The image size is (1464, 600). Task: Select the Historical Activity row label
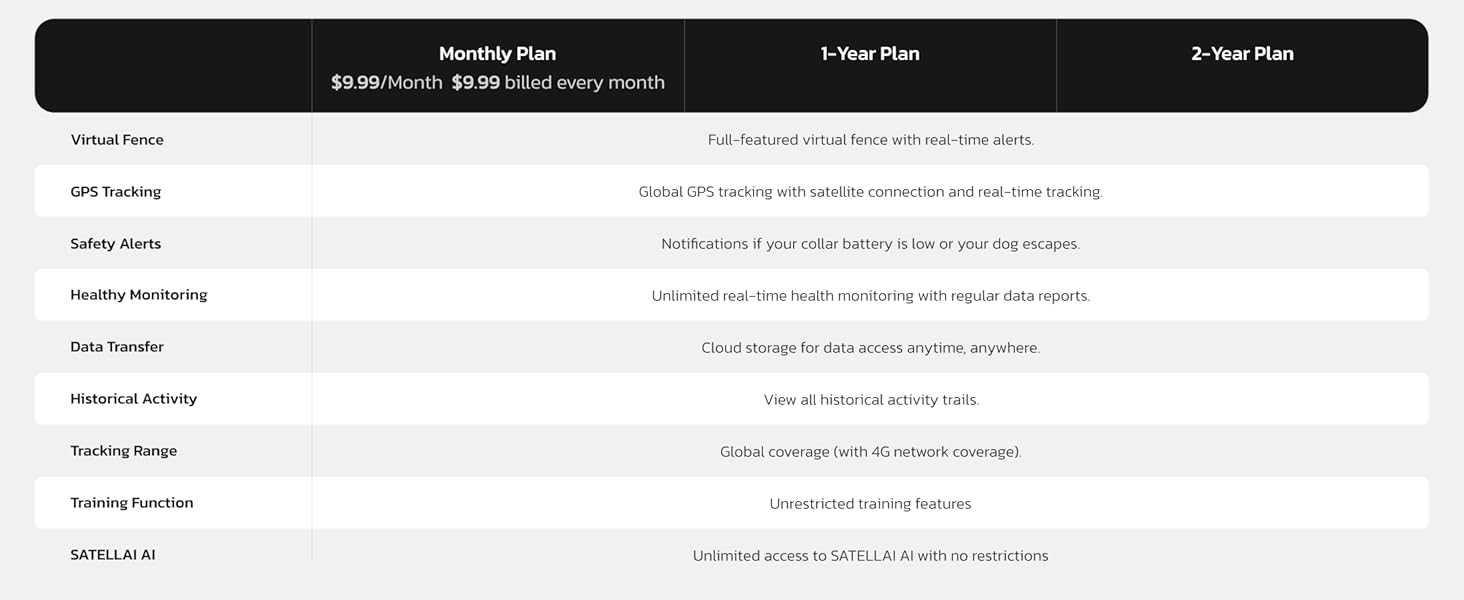point(134,399)
